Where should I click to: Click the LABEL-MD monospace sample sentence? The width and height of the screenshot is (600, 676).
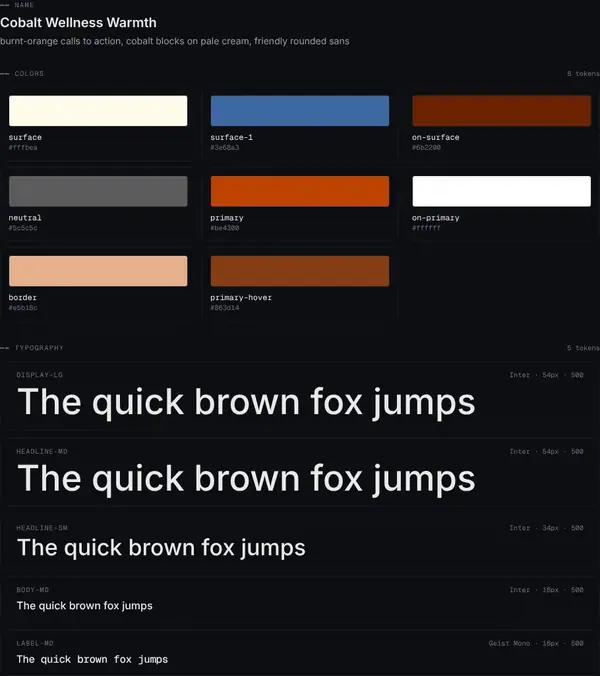tap(92, 659)
